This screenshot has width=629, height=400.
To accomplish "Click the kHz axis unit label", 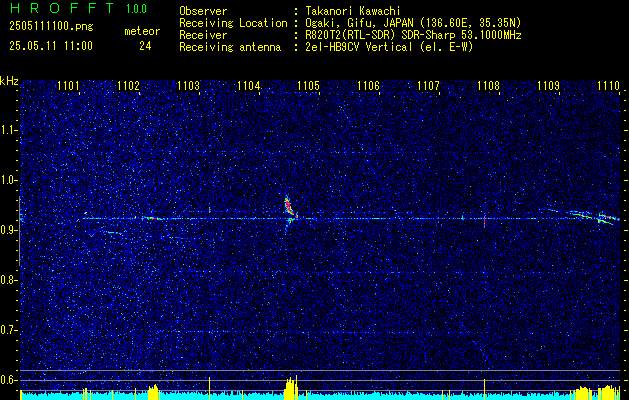I will point(9,81).
